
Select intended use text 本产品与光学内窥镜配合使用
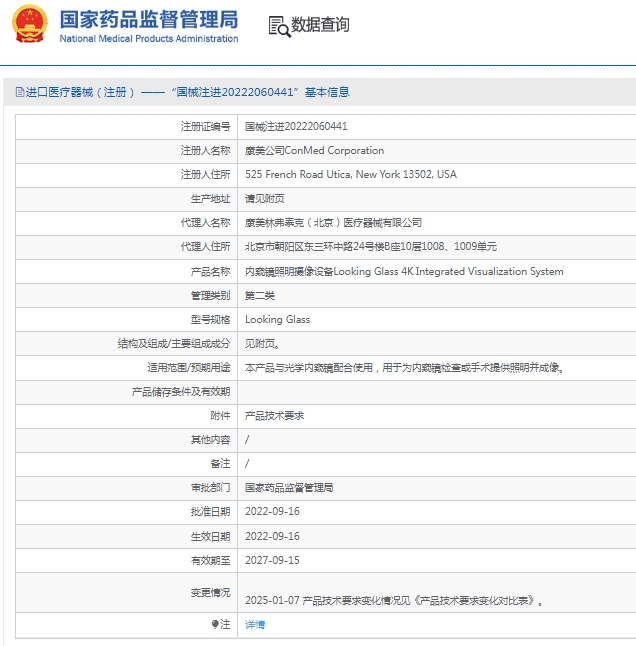click(x=404, y=367)
